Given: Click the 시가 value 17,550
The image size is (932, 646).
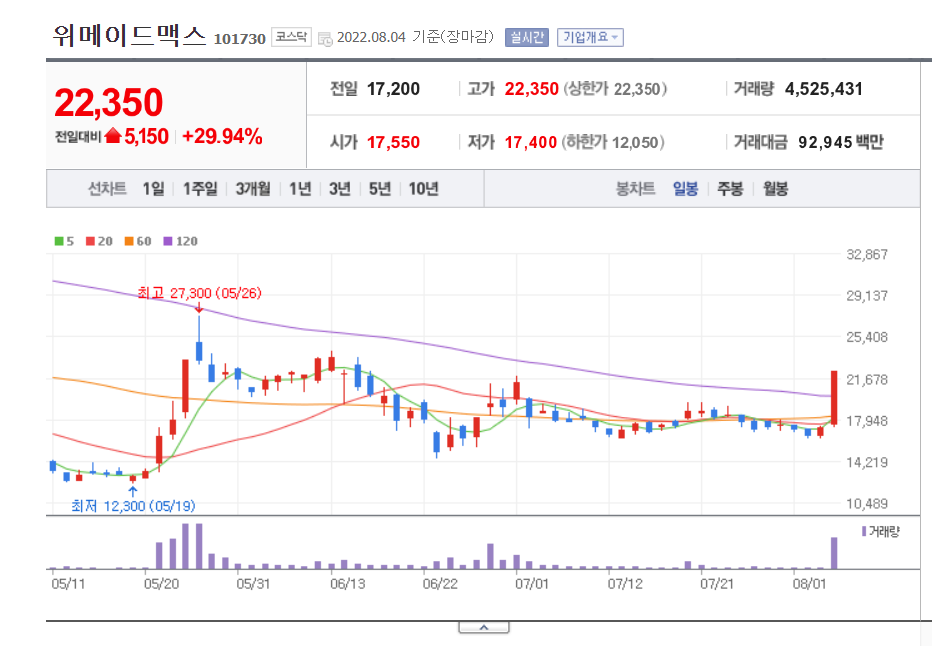Looking at the screenshot, I should click(x=393, y=143).
